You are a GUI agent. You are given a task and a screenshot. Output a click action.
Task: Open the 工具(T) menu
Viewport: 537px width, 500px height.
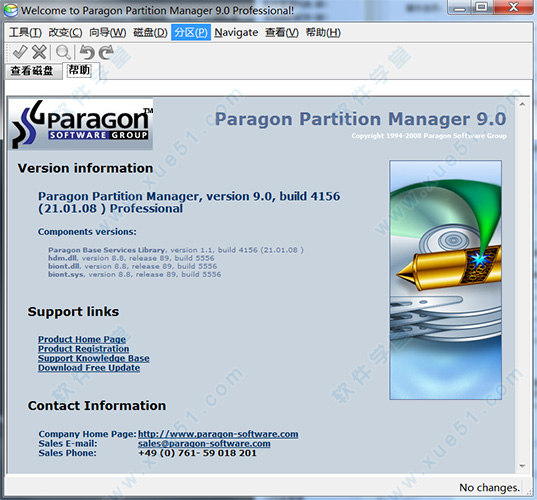pos(25,33)
